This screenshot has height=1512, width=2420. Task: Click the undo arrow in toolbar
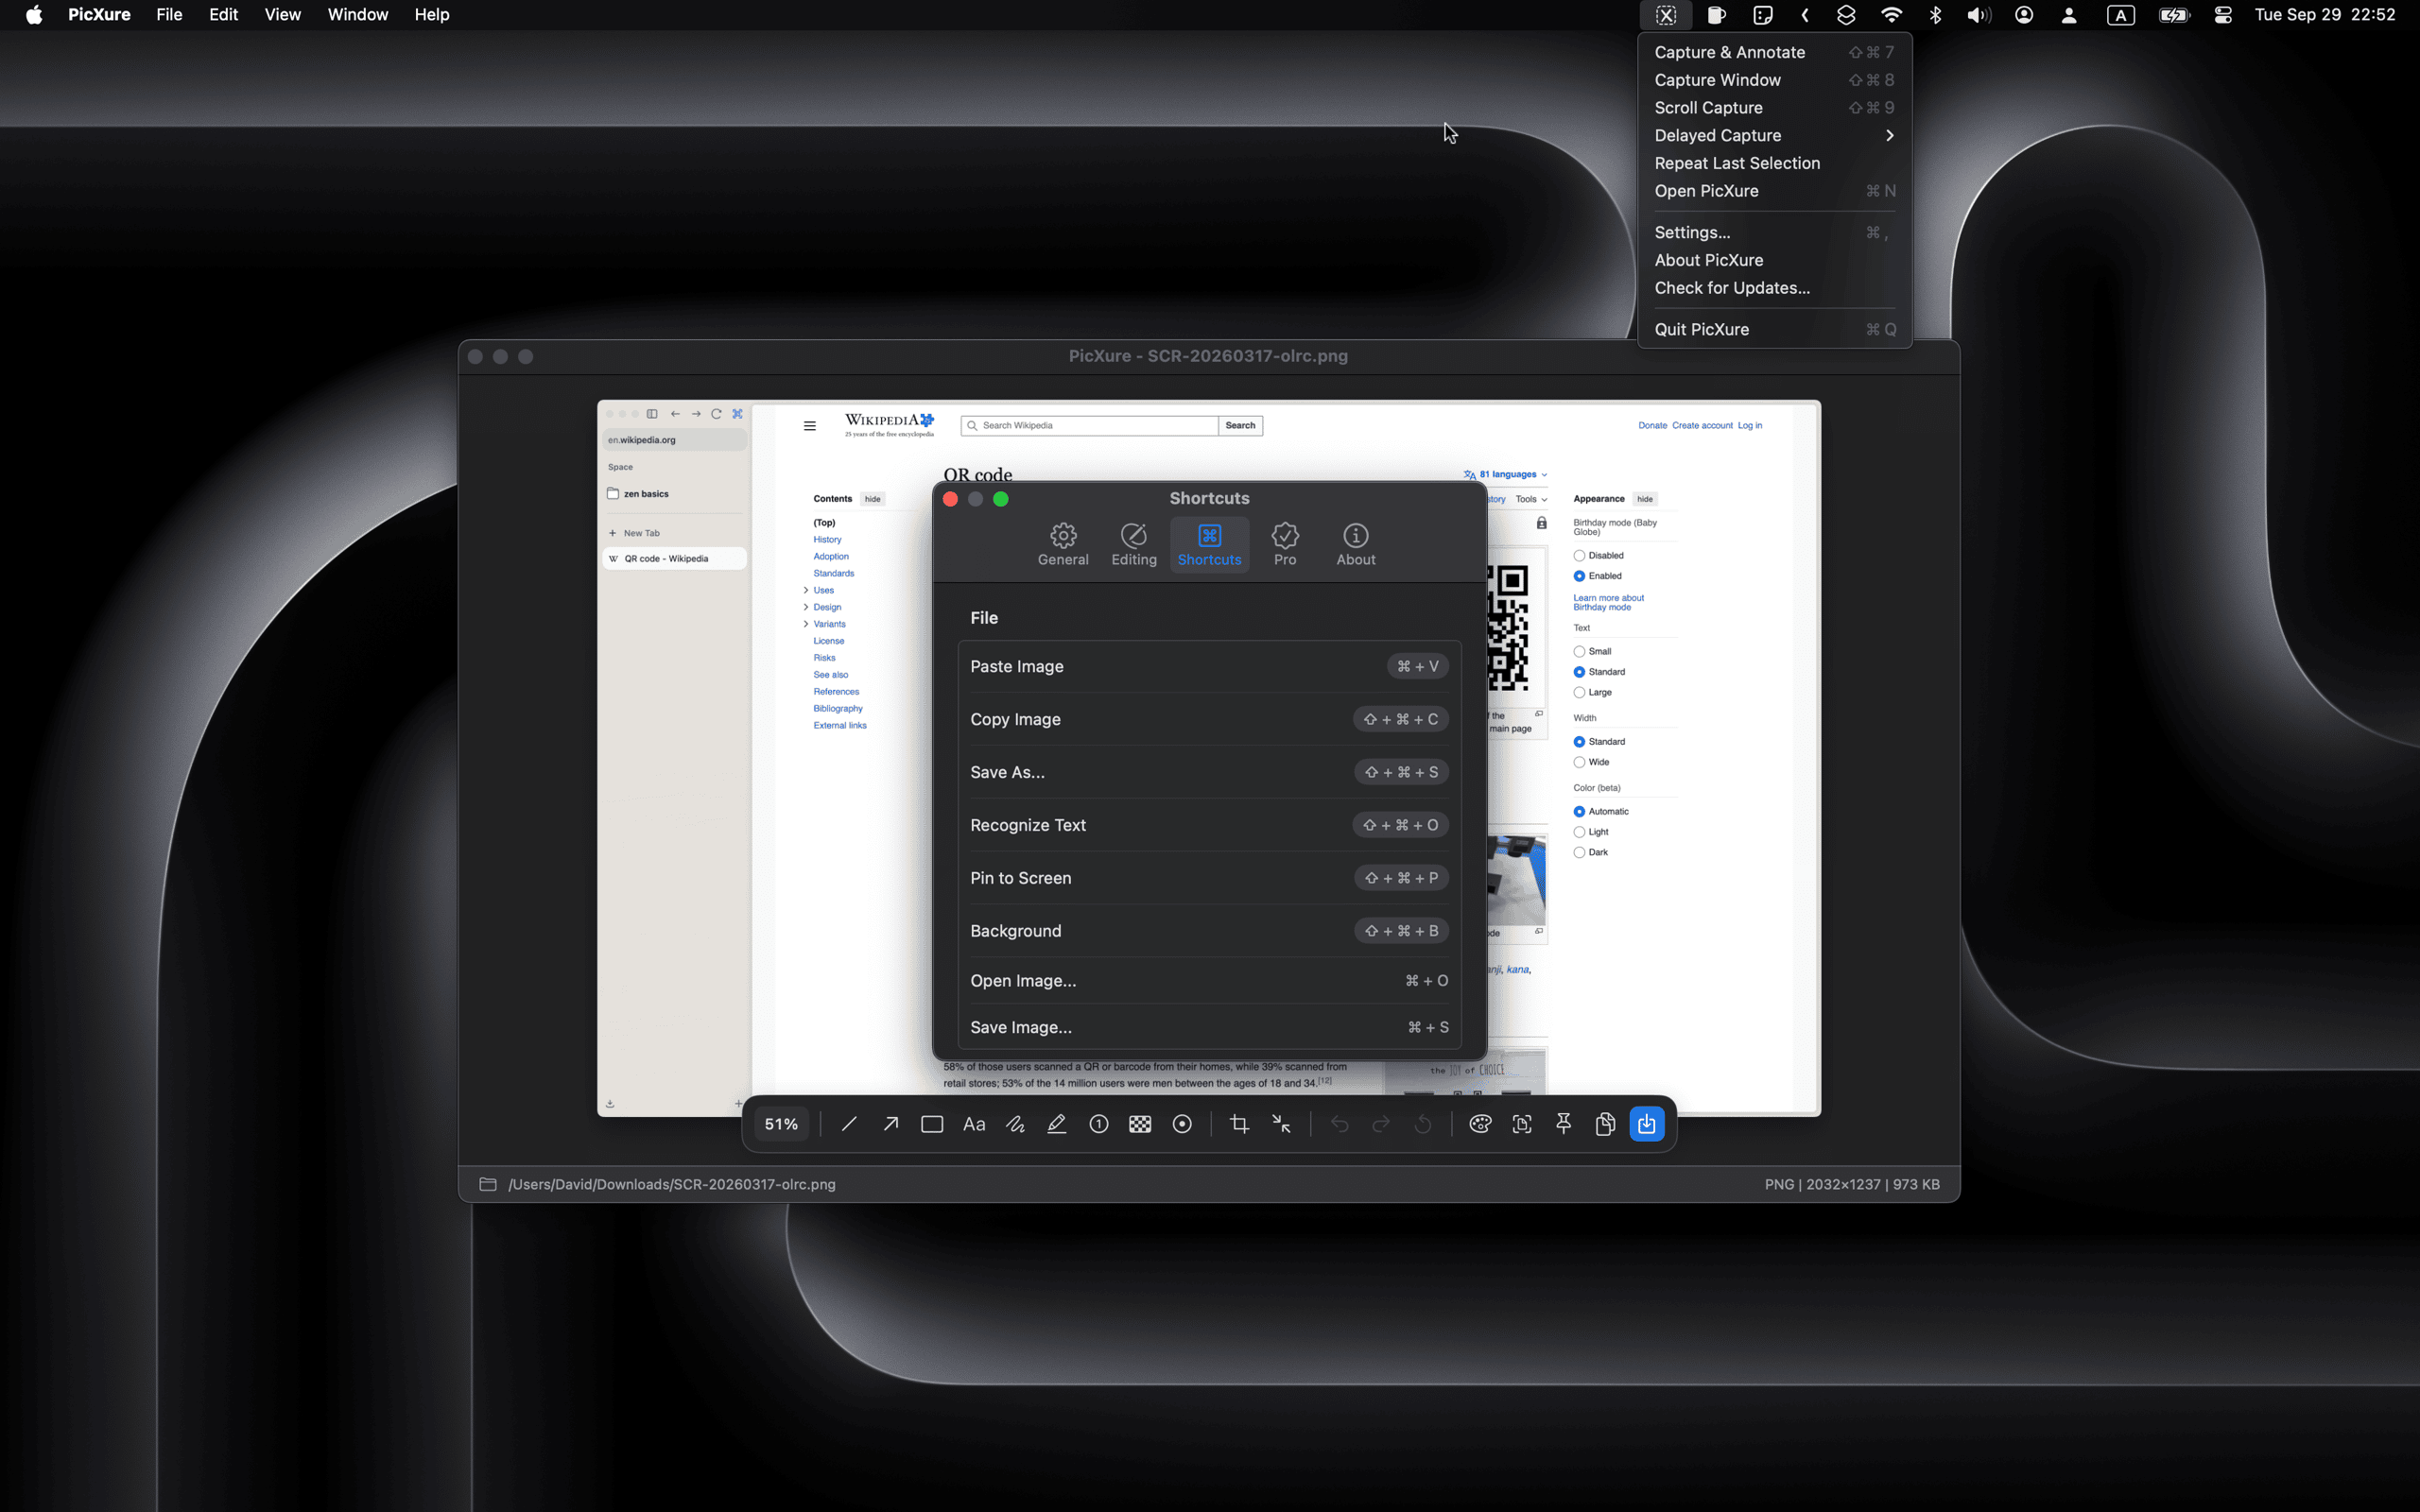(1339, 1124)
